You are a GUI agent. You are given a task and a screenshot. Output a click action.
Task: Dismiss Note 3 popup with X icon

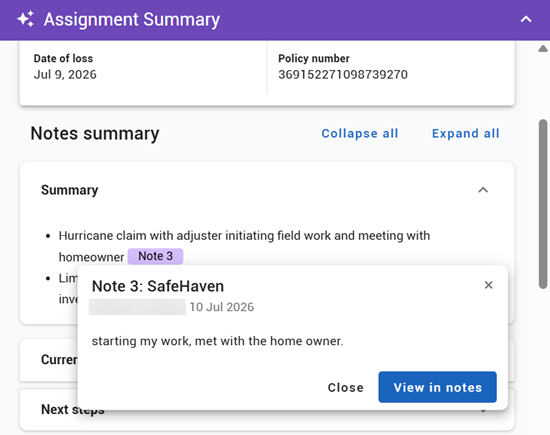click(488, 285)
